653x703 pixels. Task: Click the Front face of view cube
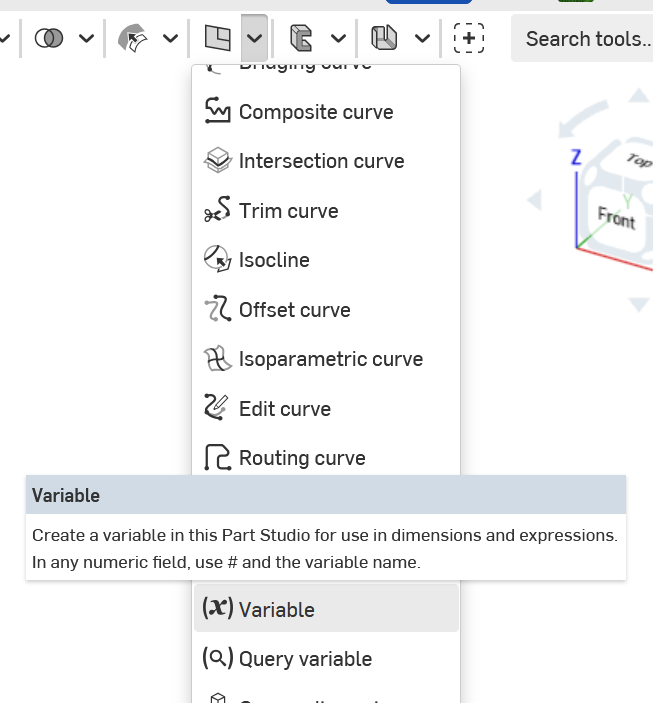tap(616, 216)
